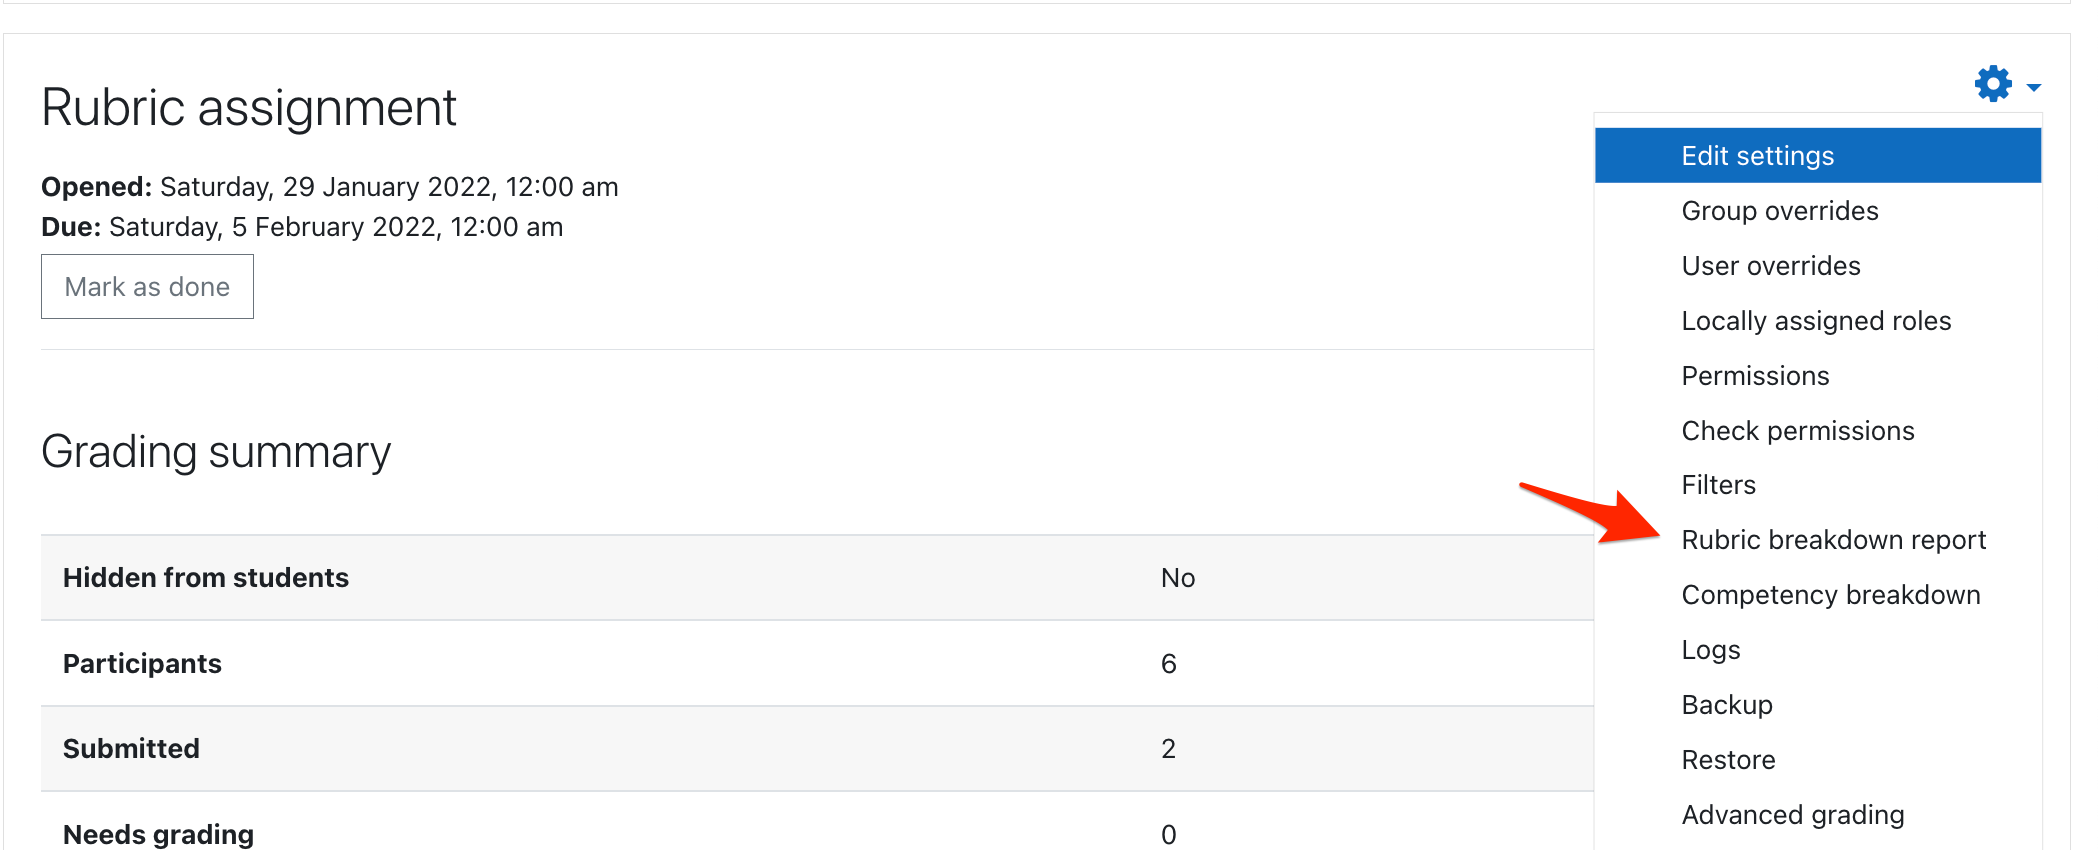The image size is (2098, 850).
Task: Select Group overrides from menu
Action: click(x=1779, y=211)
